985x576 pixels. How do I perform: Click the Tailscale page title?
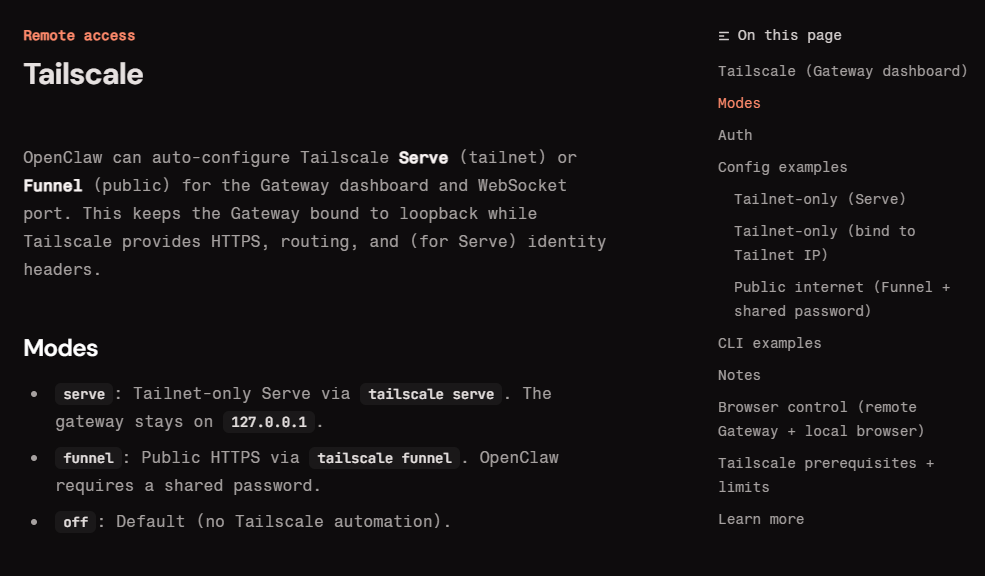84,74
